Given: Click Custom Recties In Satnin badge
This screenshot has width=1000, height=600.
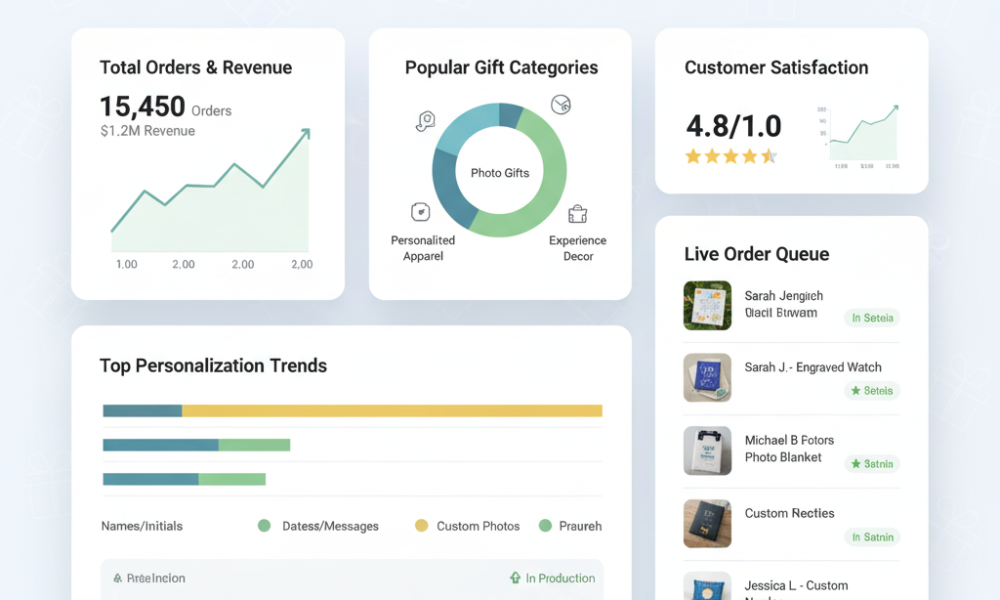Looking at the screenshot, I should pos(872,537).
